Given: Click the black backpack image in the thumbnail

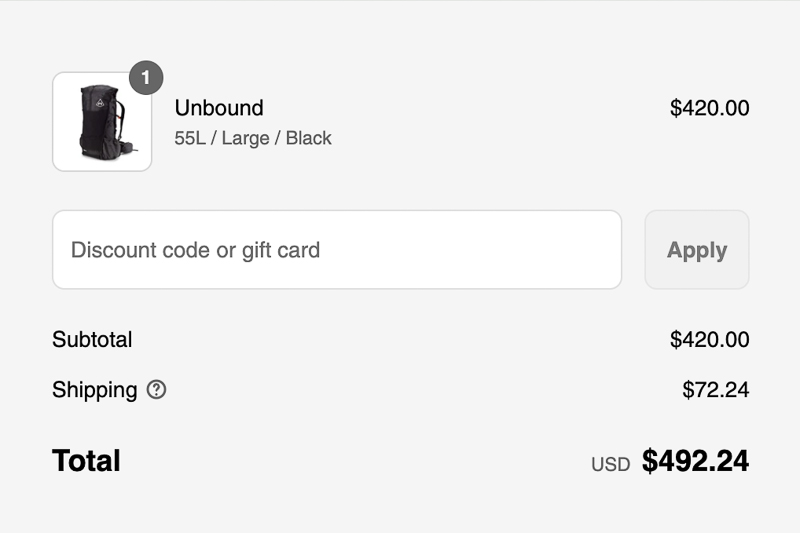Looking at the screenshot, I should pos(106,122).
